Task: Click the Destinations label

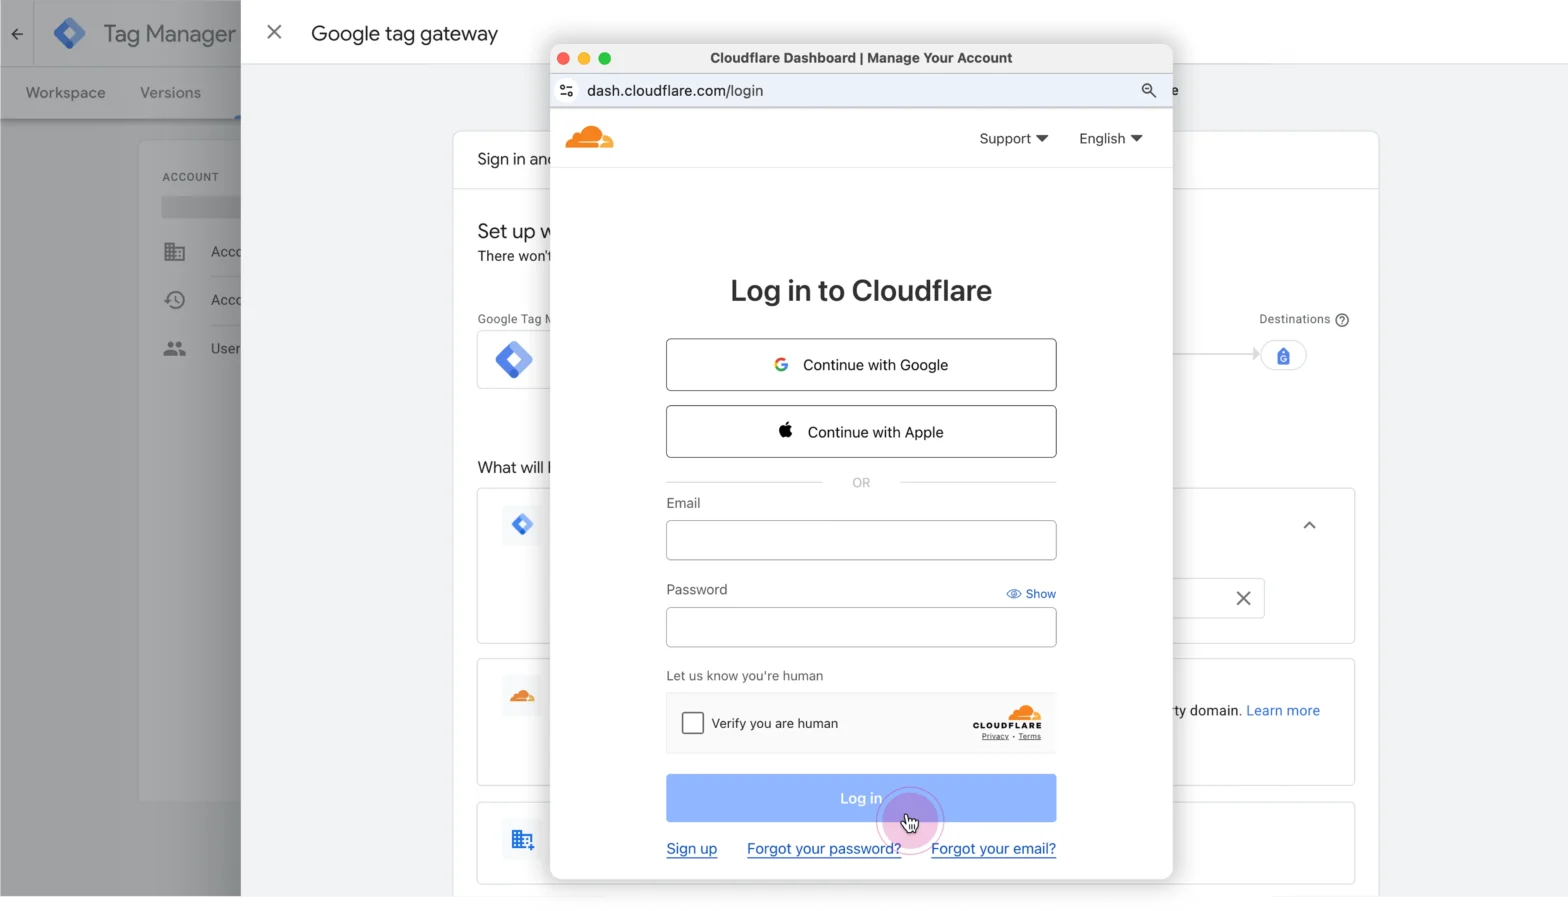Action: point(1294,320)
